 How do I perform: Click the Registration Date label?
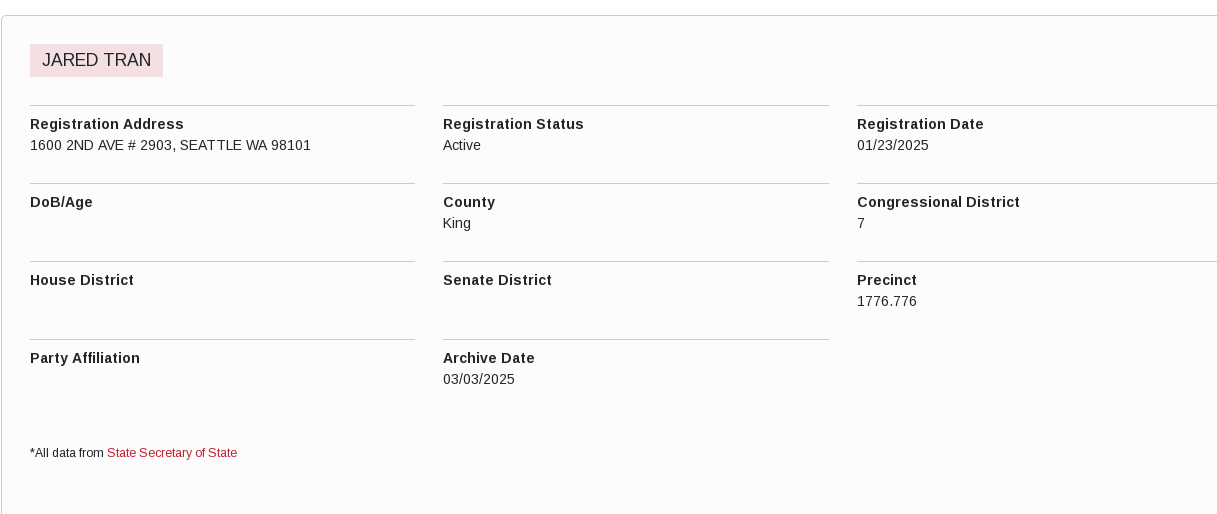tap(920, 124)
